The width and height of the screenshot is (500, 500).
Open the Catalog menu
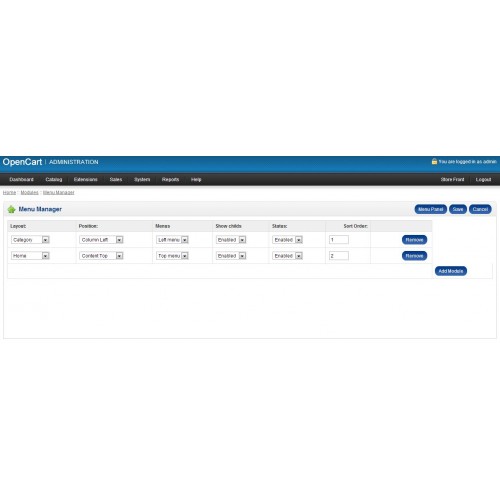pyautogui.click(x=54, y=179)
